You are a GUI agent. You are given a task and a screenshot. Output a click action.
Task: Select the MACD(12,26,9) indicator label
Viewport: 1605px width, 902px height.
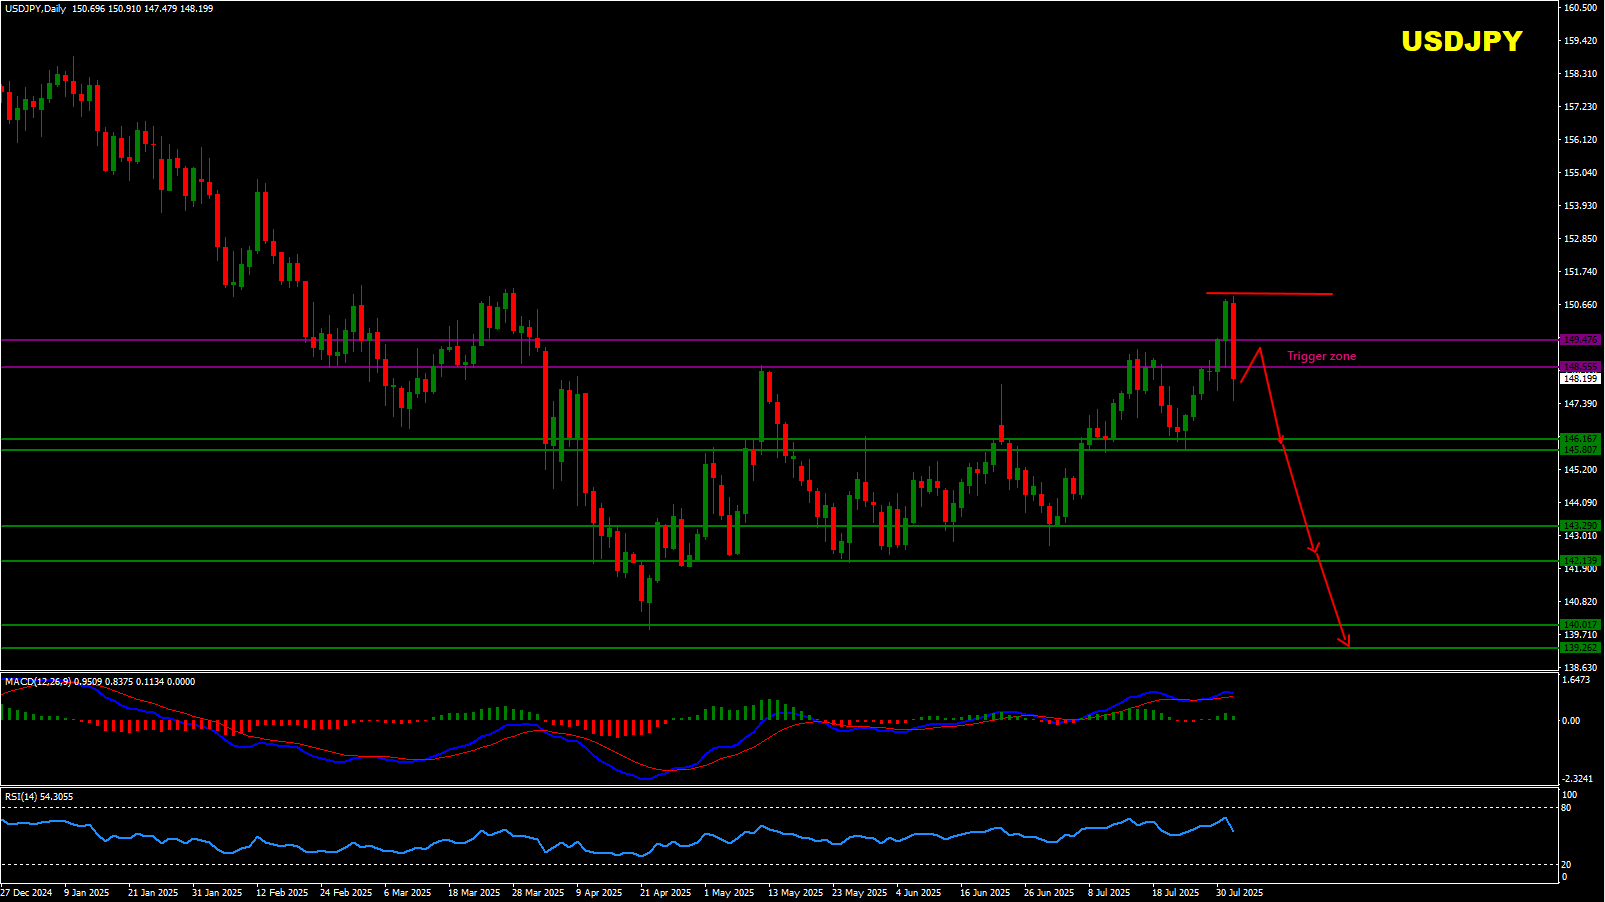click(38, 682)
